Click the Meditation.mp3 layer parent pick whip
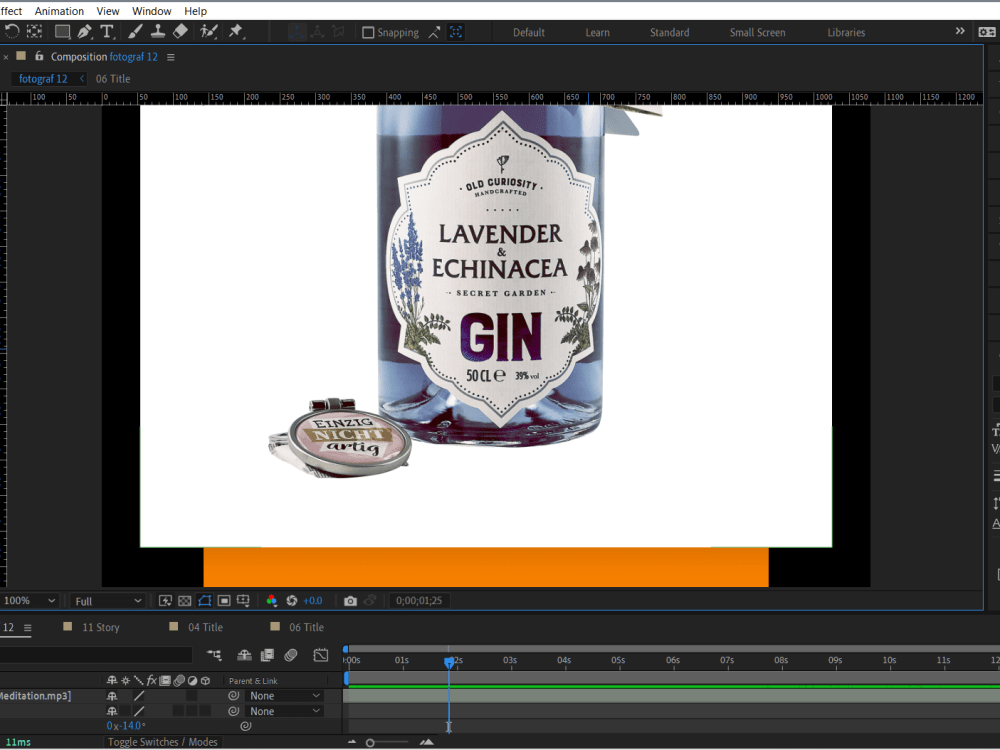The height and width of the screenshot is (750, 1000). (233, 696)
